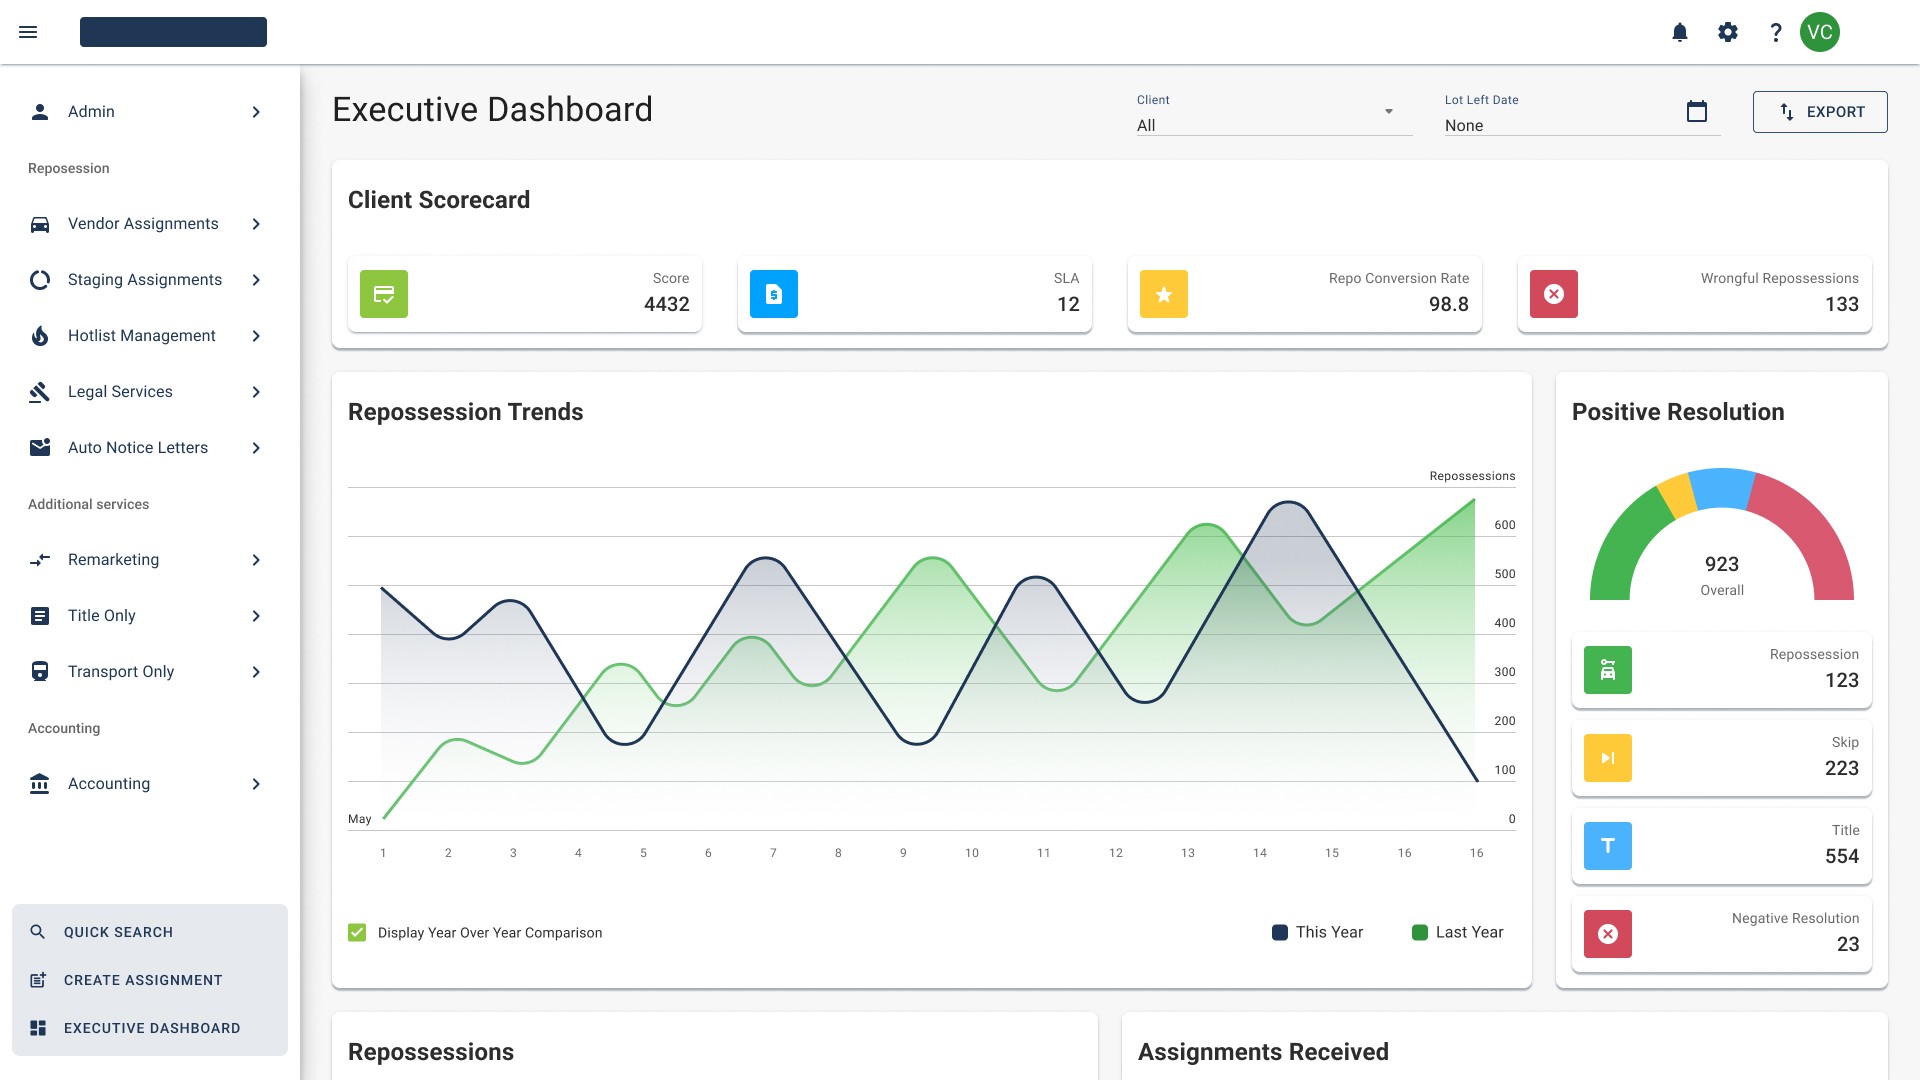Click the yellow Skip resolution icon

click(1608, 758)
